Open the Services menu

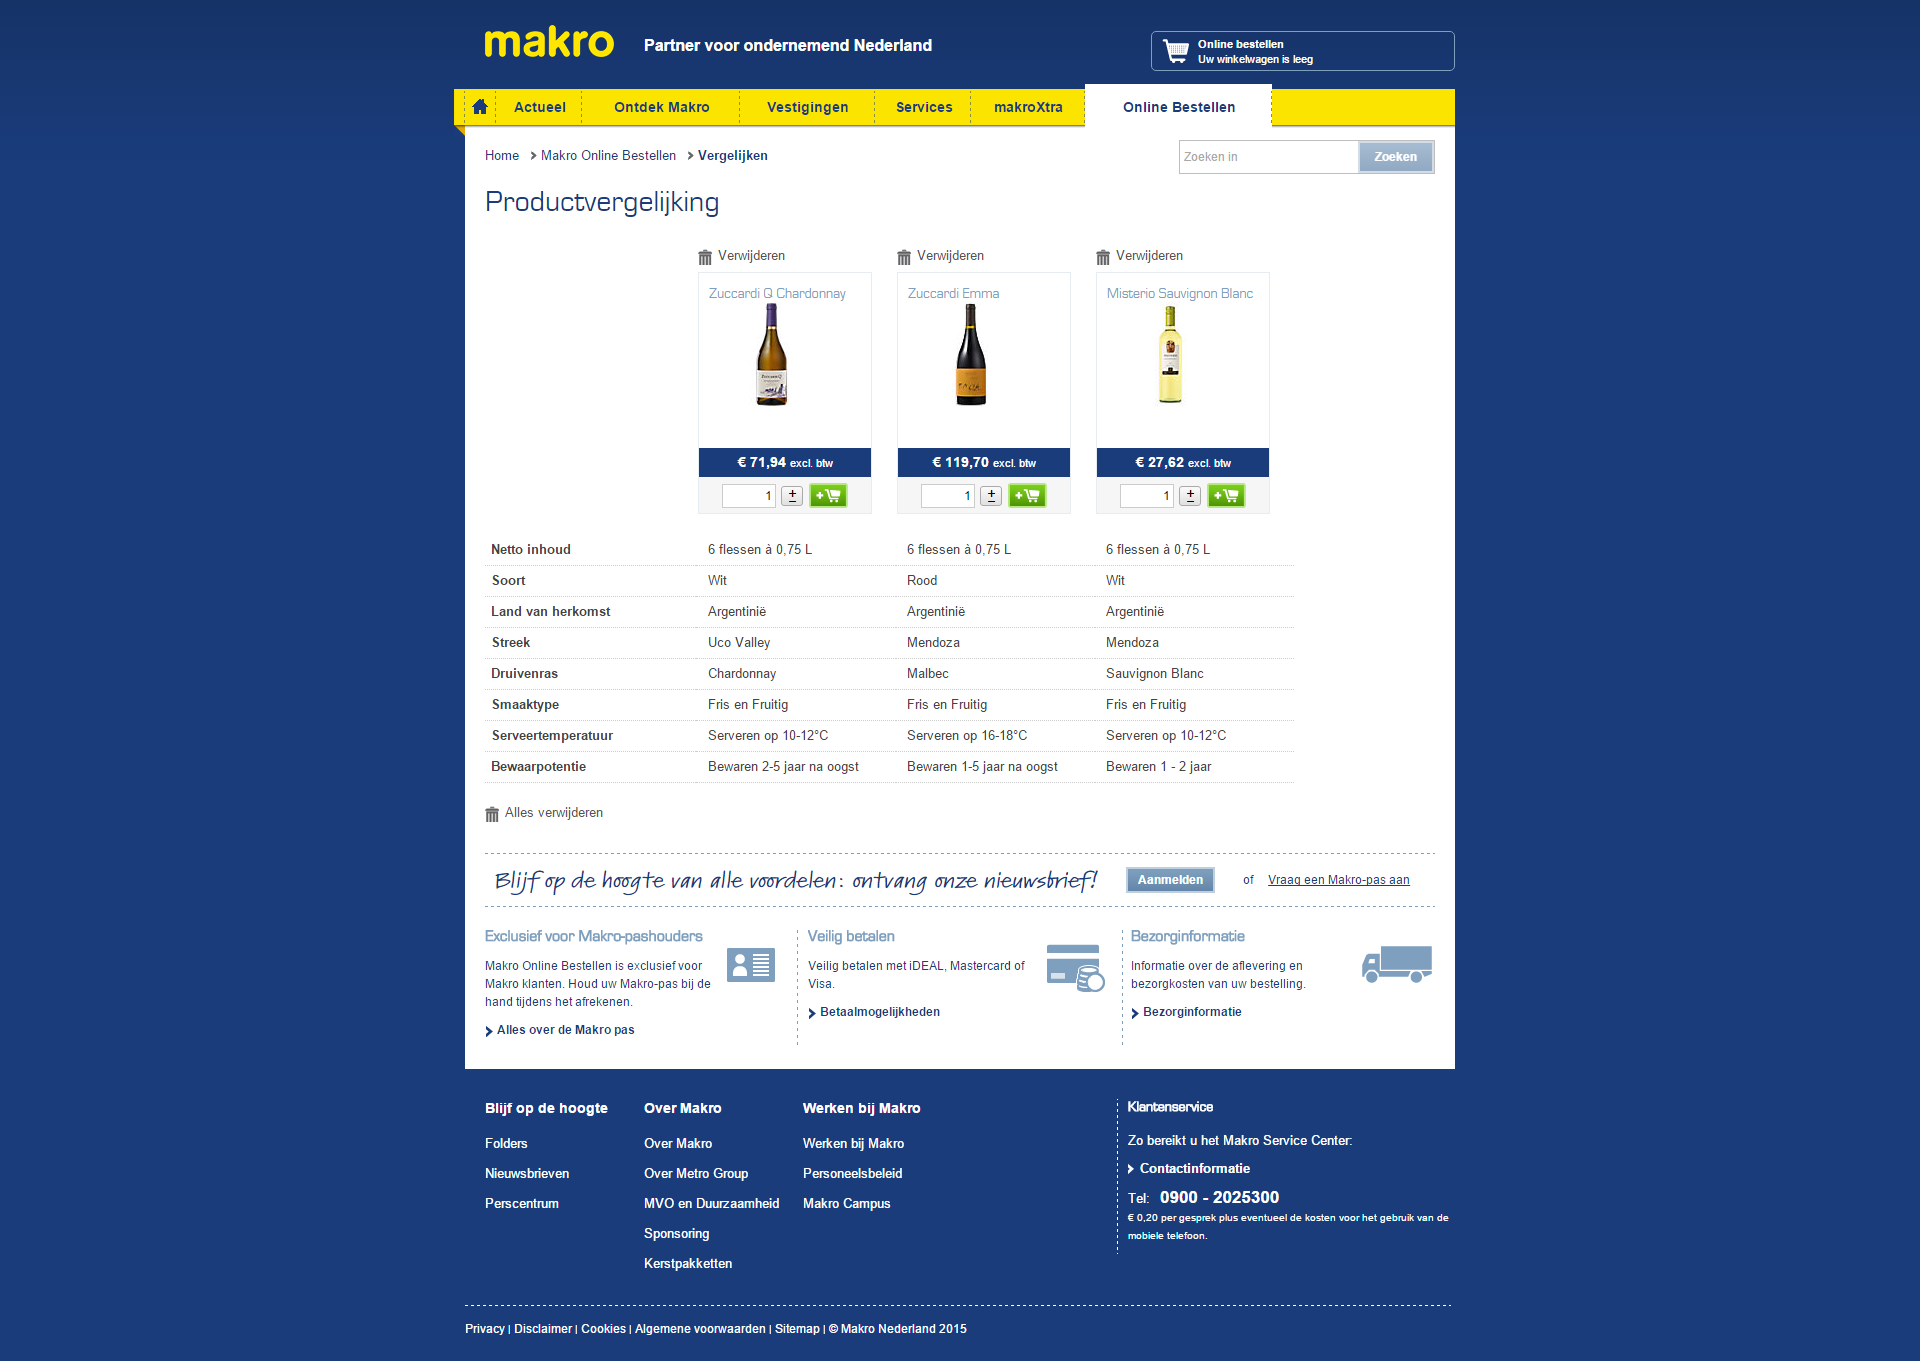click(924, 107)
